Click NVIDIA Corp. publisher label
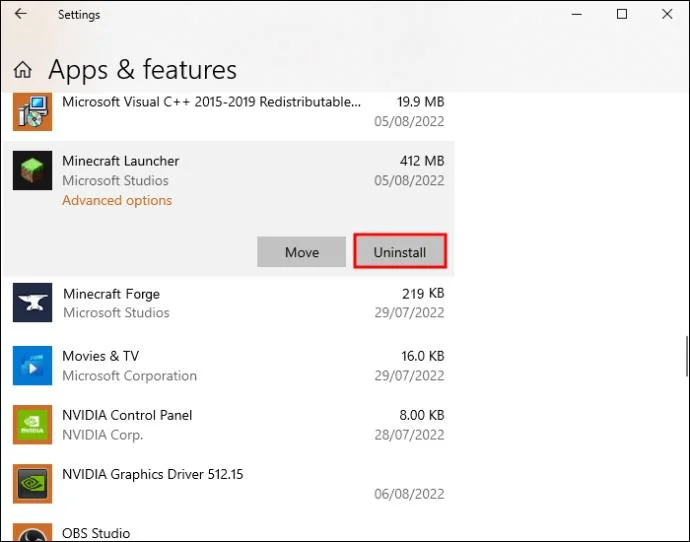690x542 pixels. [x=103, y=435]
